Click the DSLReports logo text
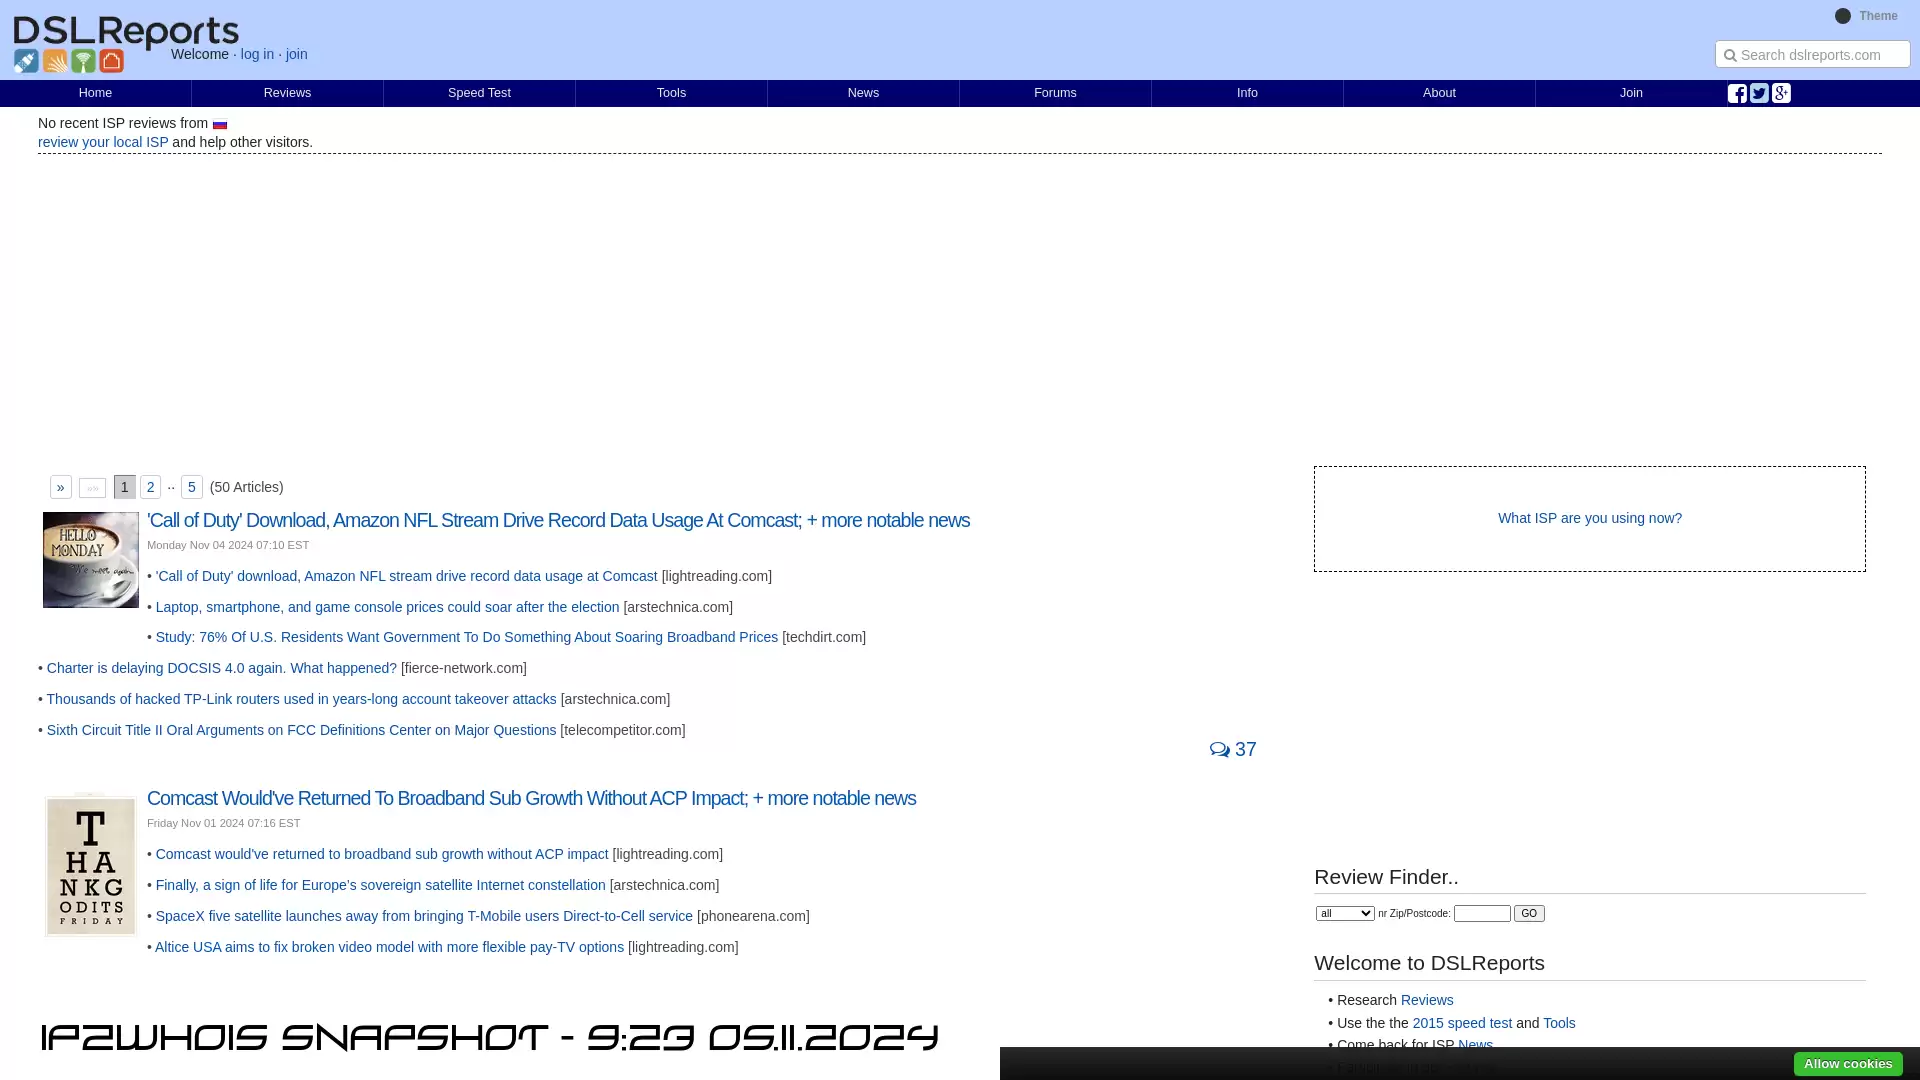 126,31
